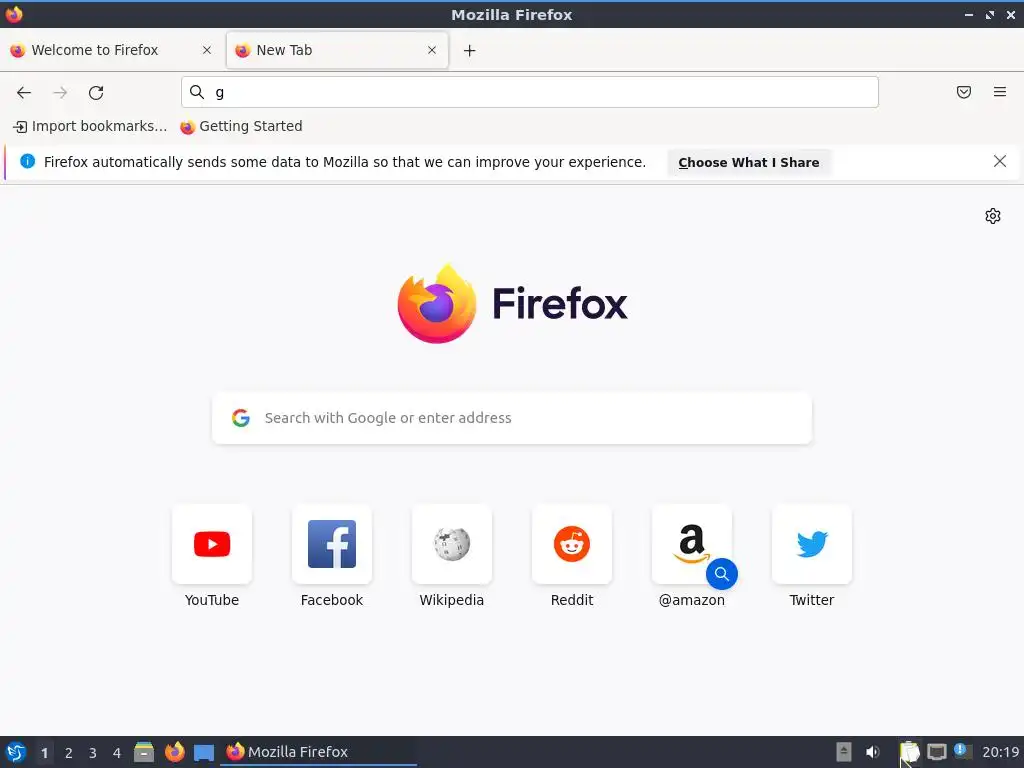
Task: Open a new tab with plus button
Action: (x=470, y=50)
